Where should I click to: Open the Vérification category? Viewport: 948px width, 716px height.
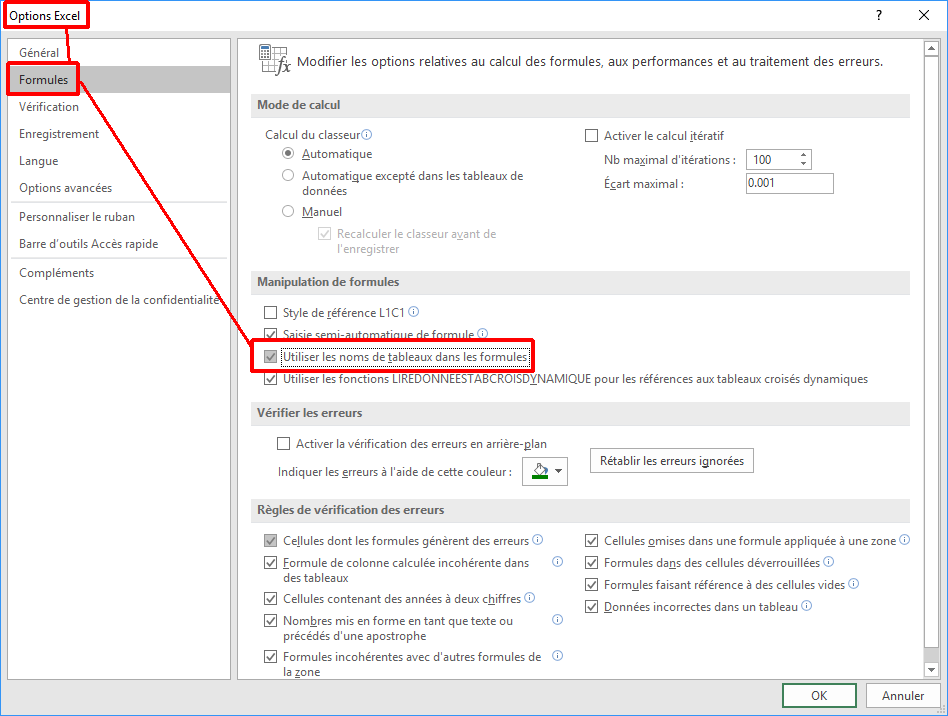(49, 107)
